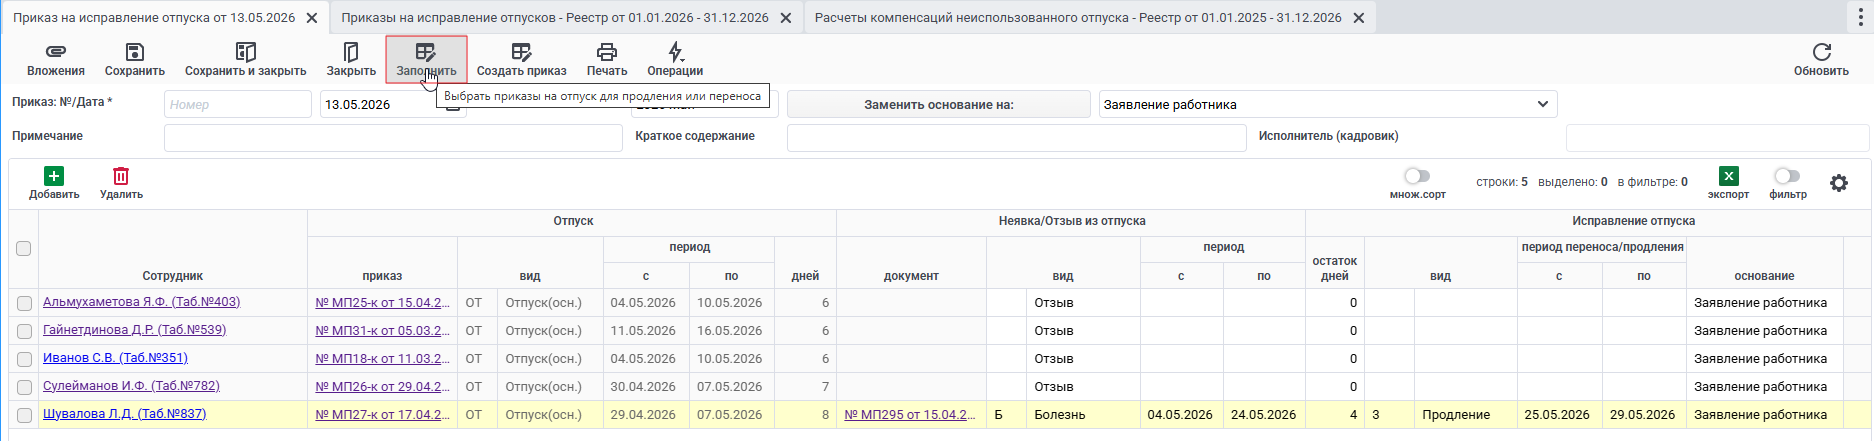Check the row for Сулейманов И.Ф.
This screenshot has width=1874, height=441.
pyautogui.click(x=24, y=387)
